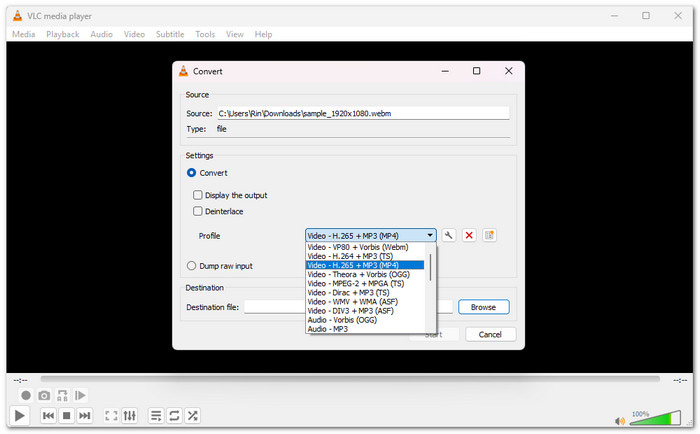Click the playback seek bar
Screen dimensions: 700x434
pos(350,379)
